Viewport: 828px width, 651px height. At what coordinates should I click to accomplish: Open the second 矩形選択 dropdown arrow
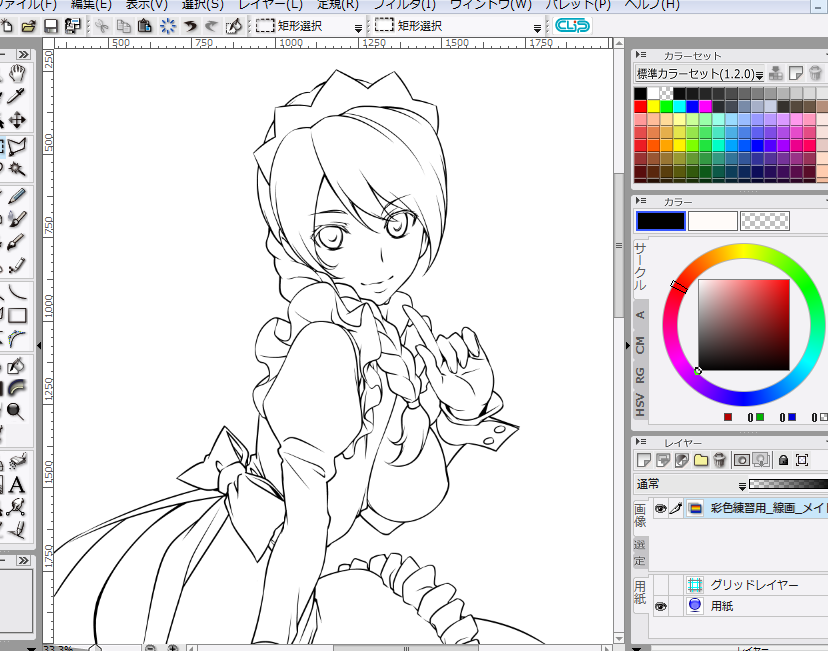537,27
